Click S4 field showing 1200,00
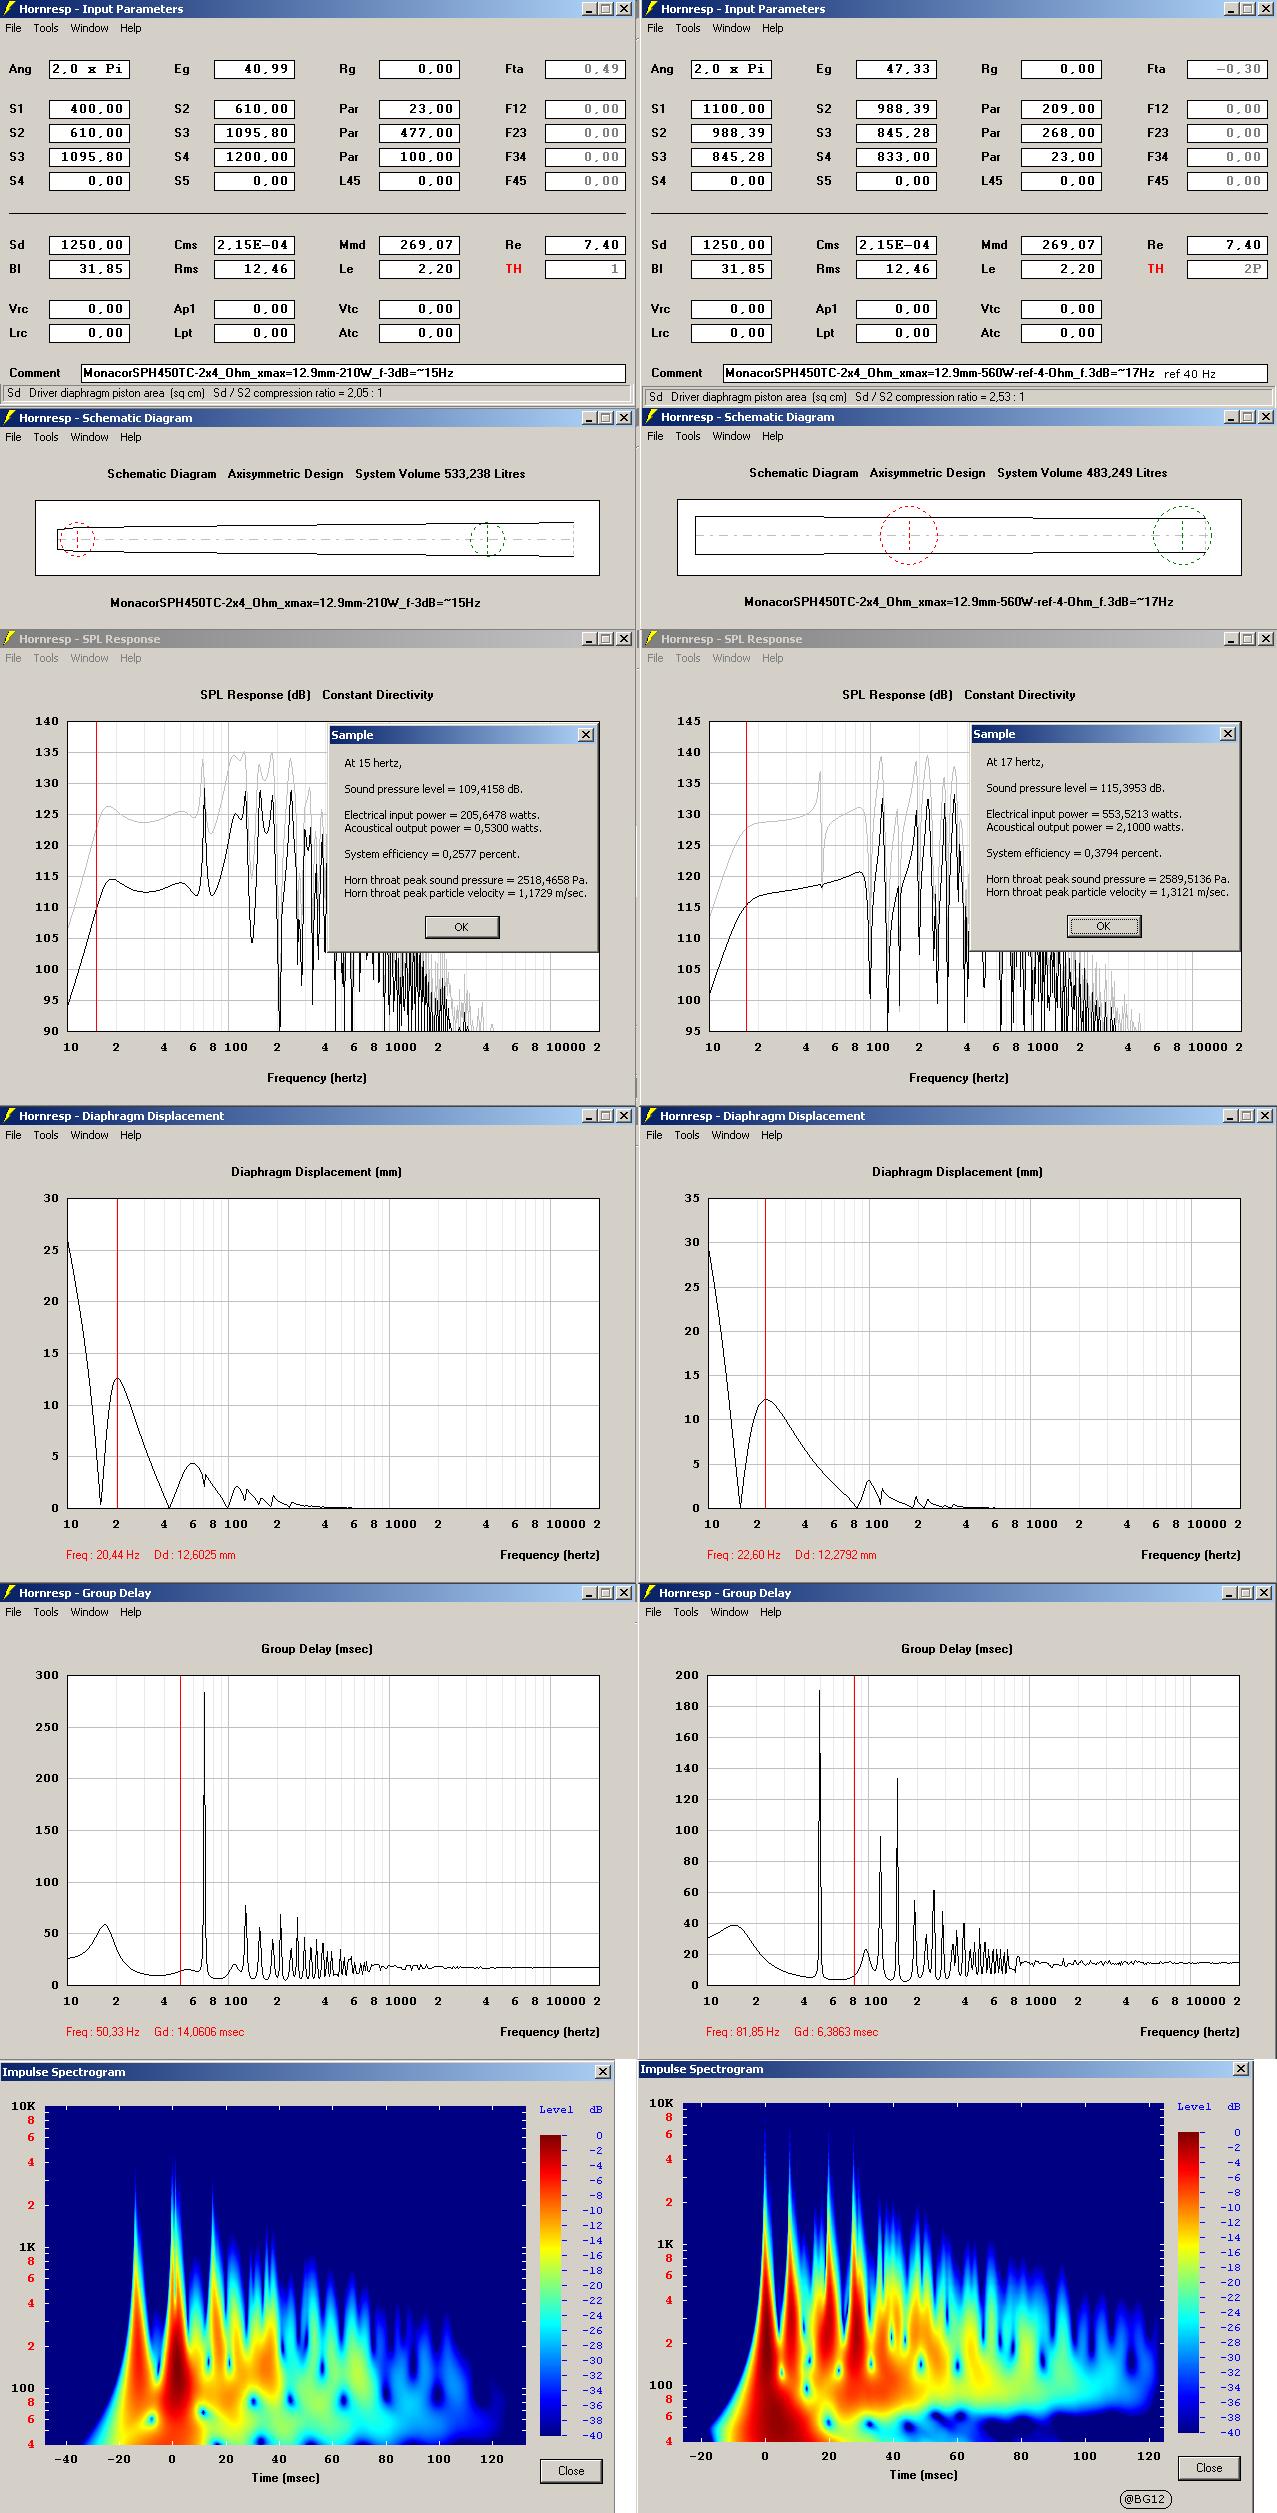 point(254,157)
